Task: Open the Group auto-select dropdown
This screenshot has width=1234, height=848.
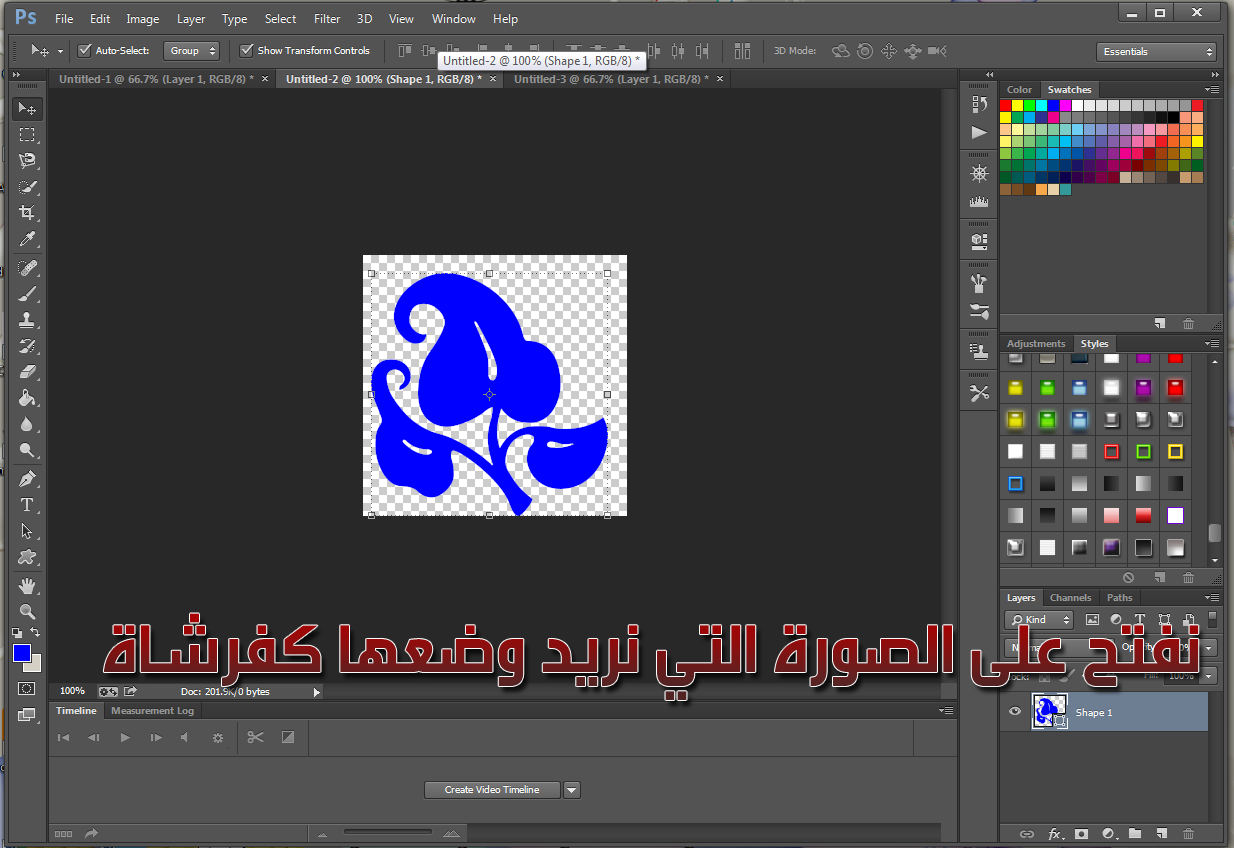Action: point(191,50)
